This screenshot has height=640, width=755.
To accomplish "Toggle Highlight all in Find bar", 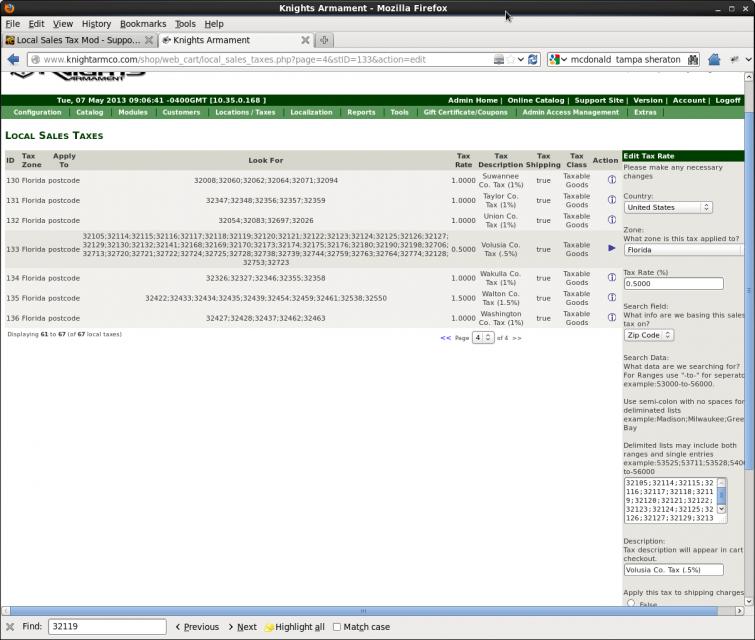I will pos(295,627).
